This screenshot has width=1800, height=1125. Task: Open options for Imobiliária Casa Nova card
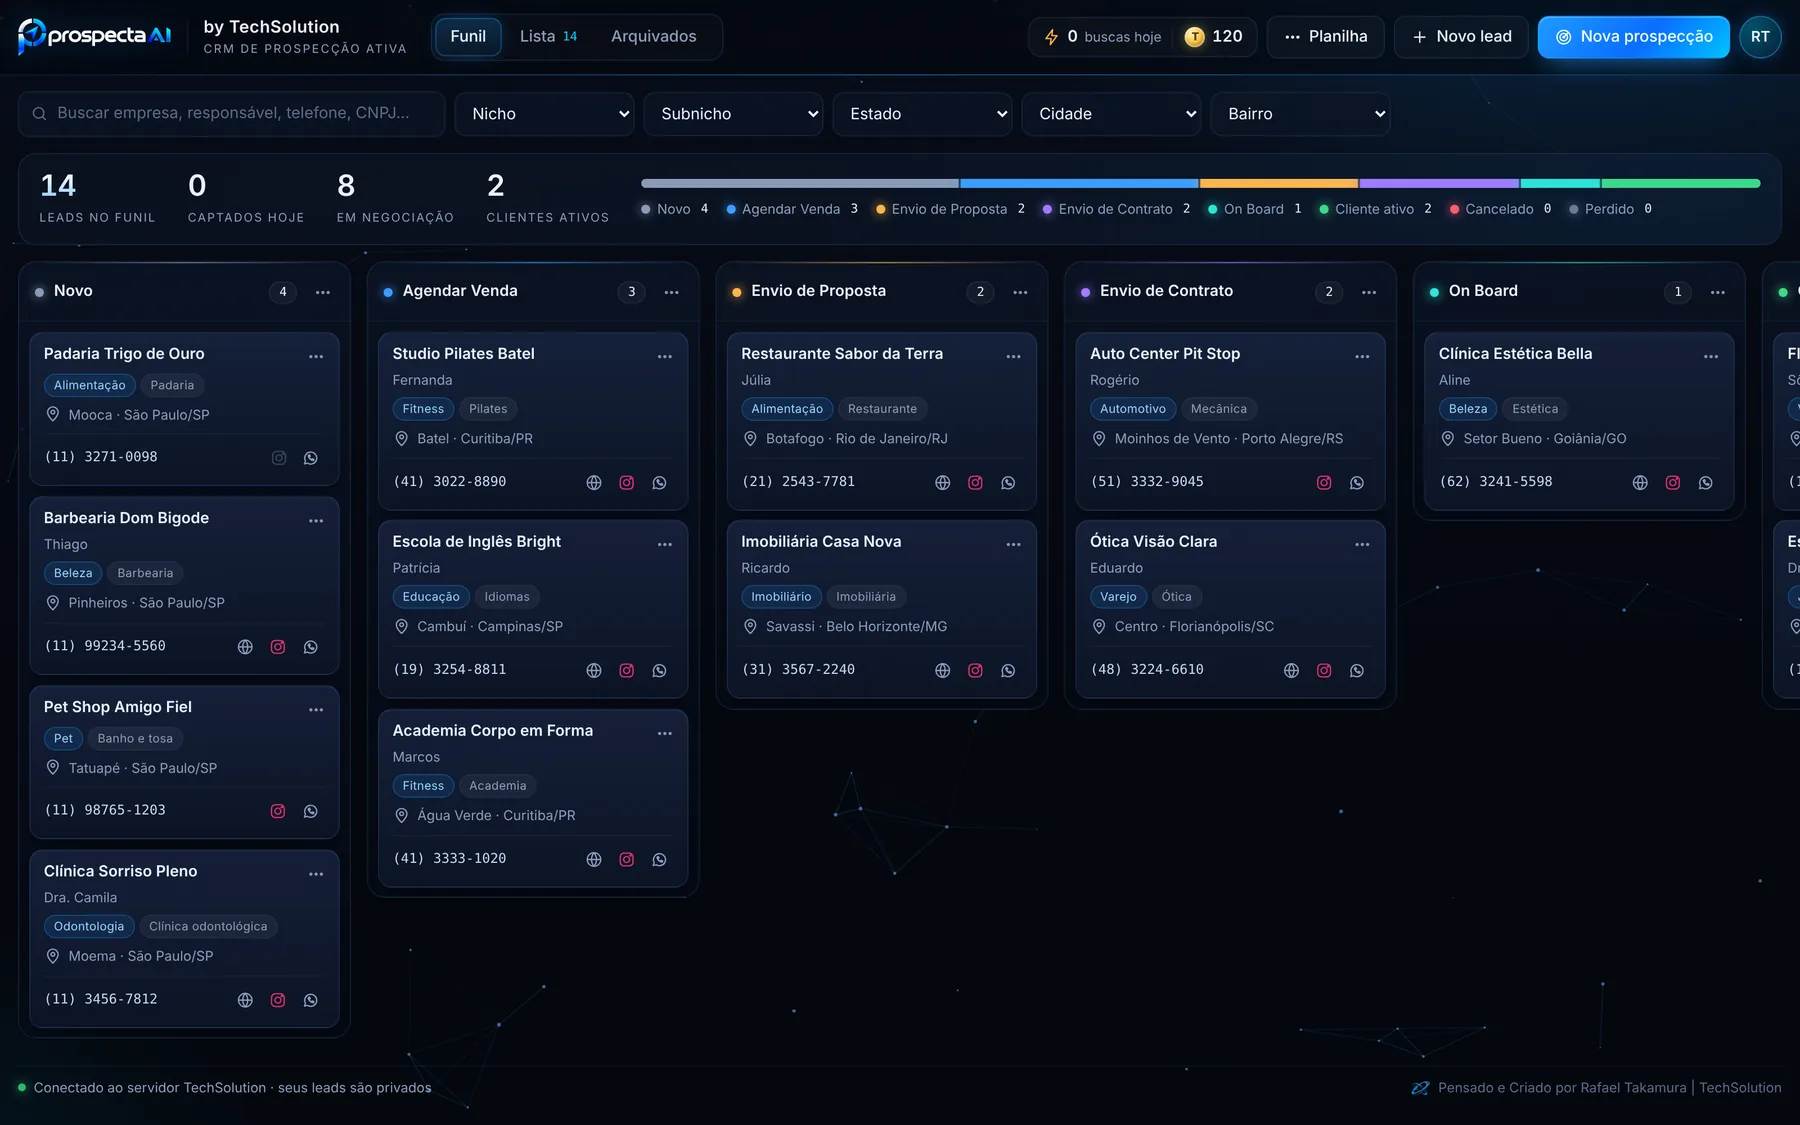(x=1013, y=544)
